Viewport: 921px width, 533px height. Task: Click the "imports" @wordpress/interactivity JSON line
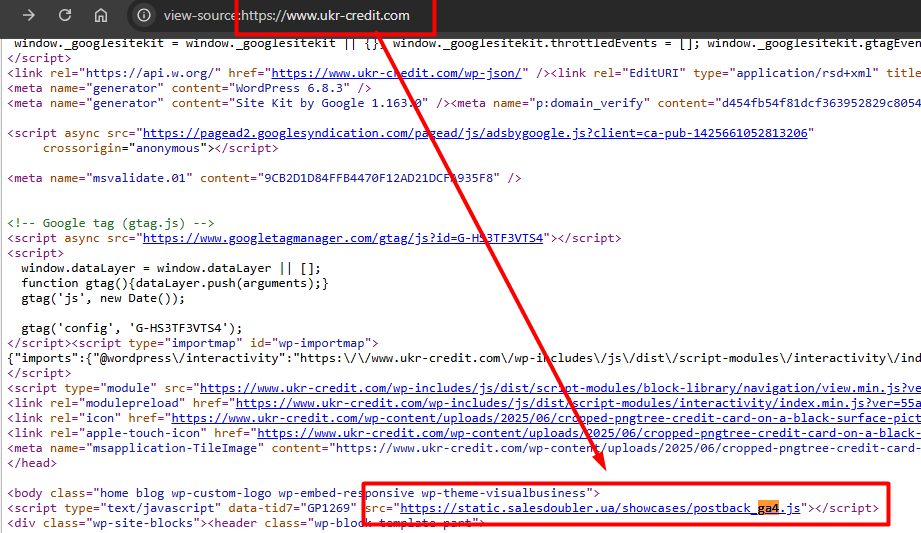[464, 358]
